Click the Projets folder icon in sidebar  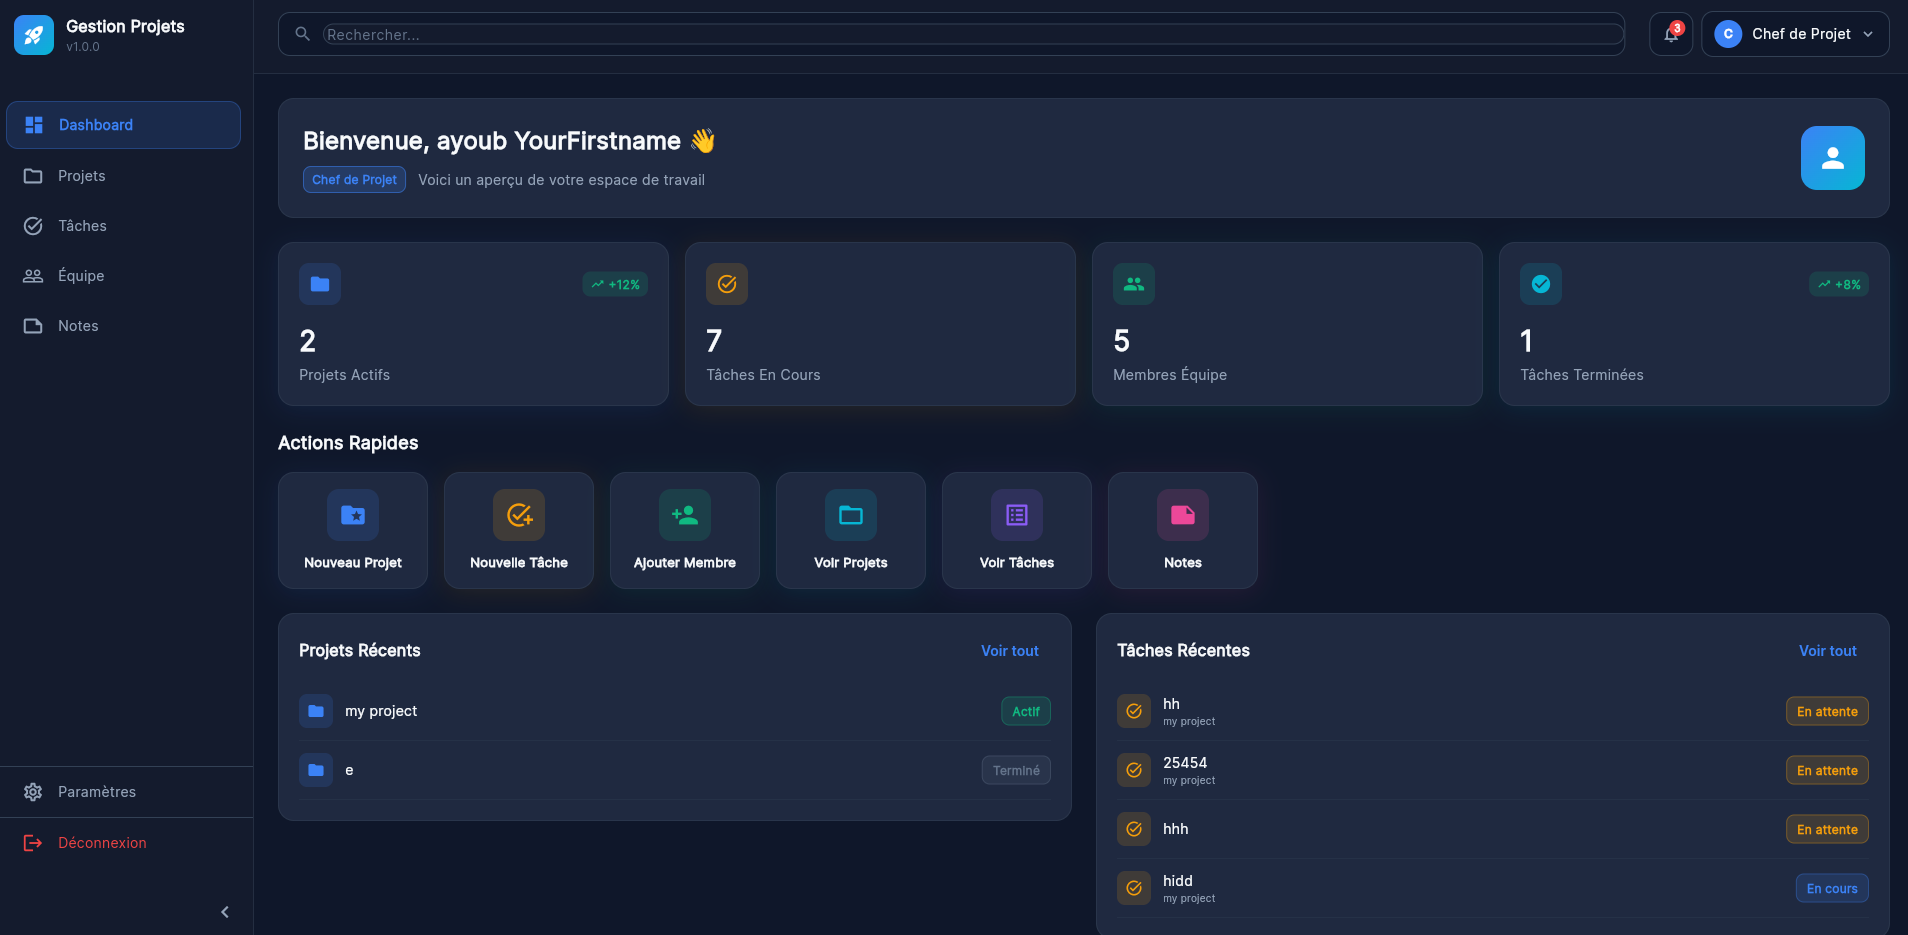[x=33, y=175]
